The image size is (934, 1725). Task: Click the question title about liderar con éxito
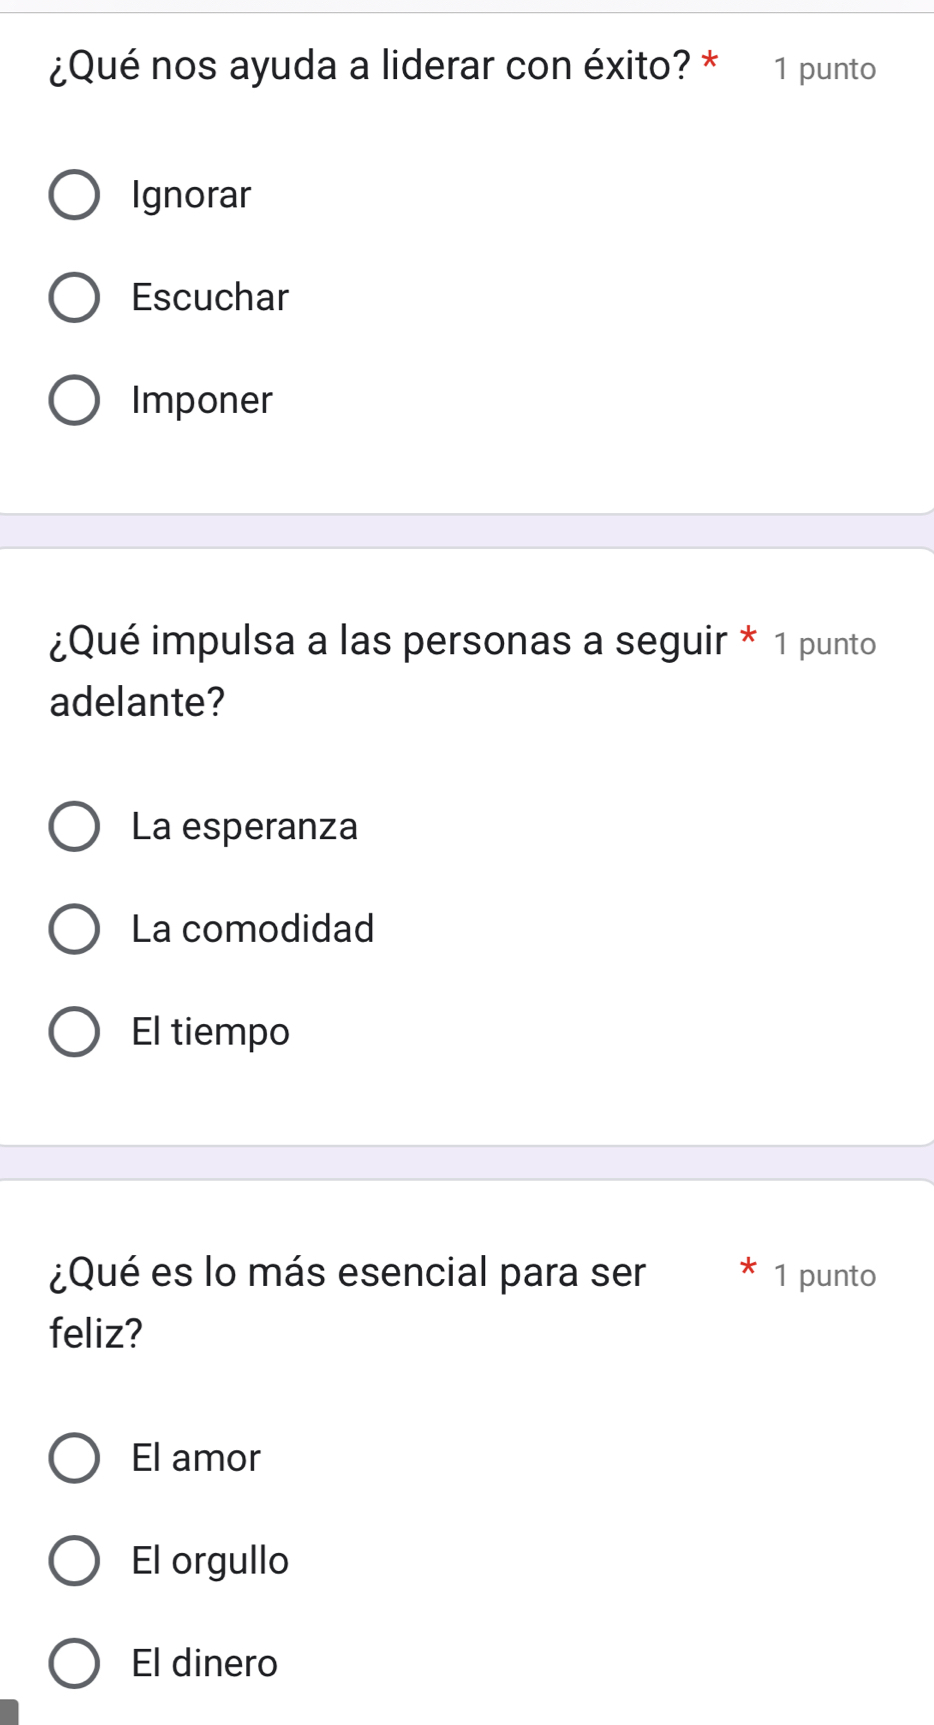tap(370, 67)
